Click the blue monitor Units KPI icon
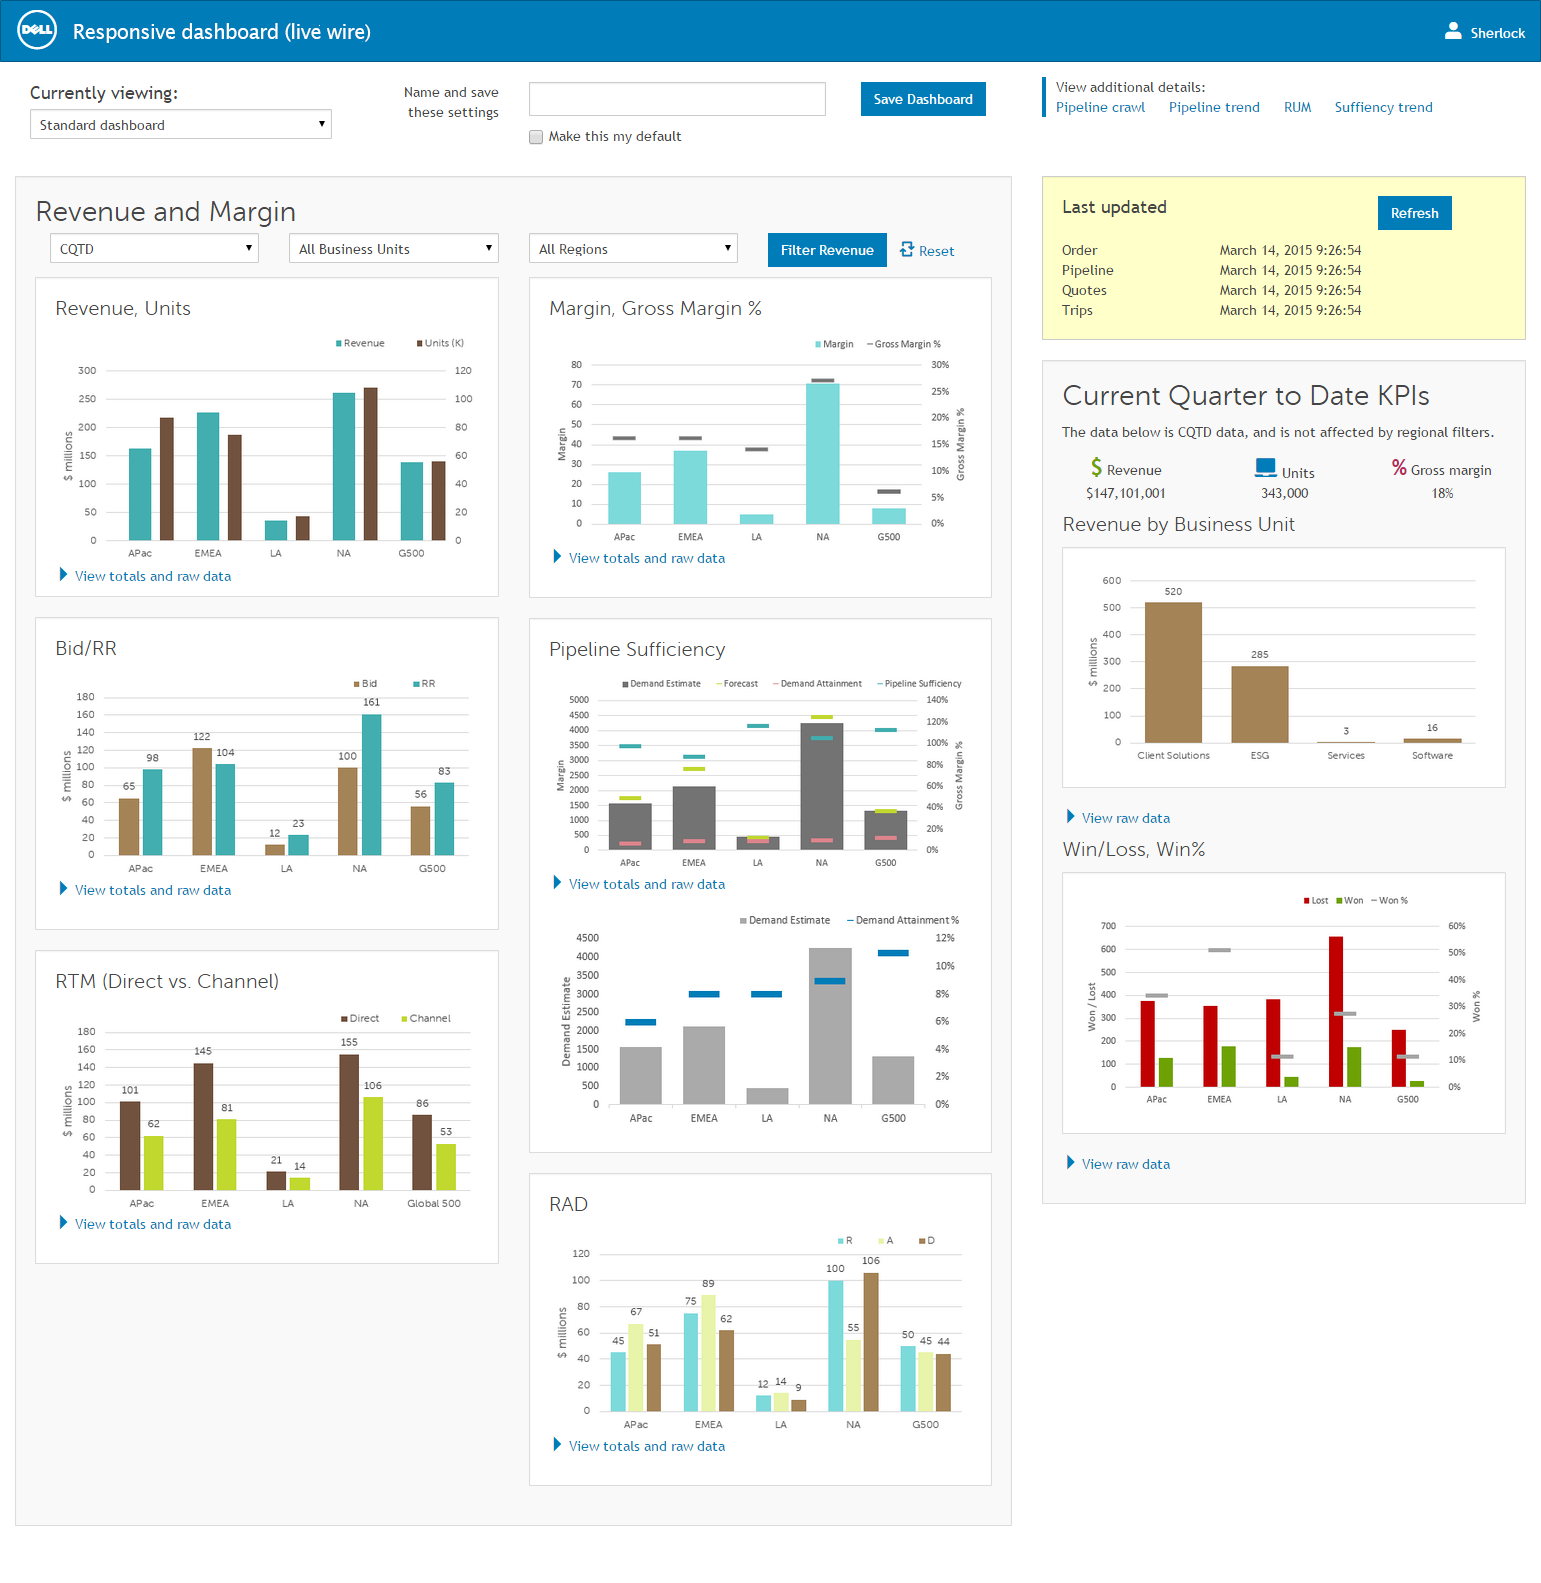1541x1583 pixels. tap(1265, 468)
